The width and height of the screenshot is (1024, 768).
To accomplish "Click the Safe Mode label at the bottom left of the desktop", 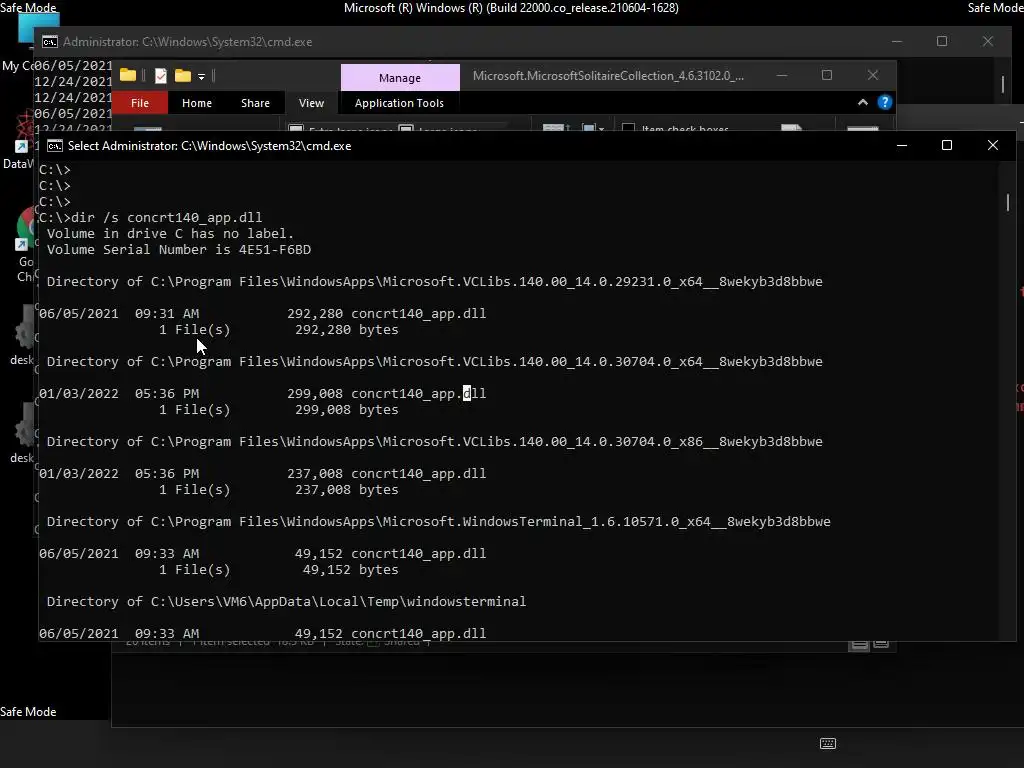I will pos(28,712).
